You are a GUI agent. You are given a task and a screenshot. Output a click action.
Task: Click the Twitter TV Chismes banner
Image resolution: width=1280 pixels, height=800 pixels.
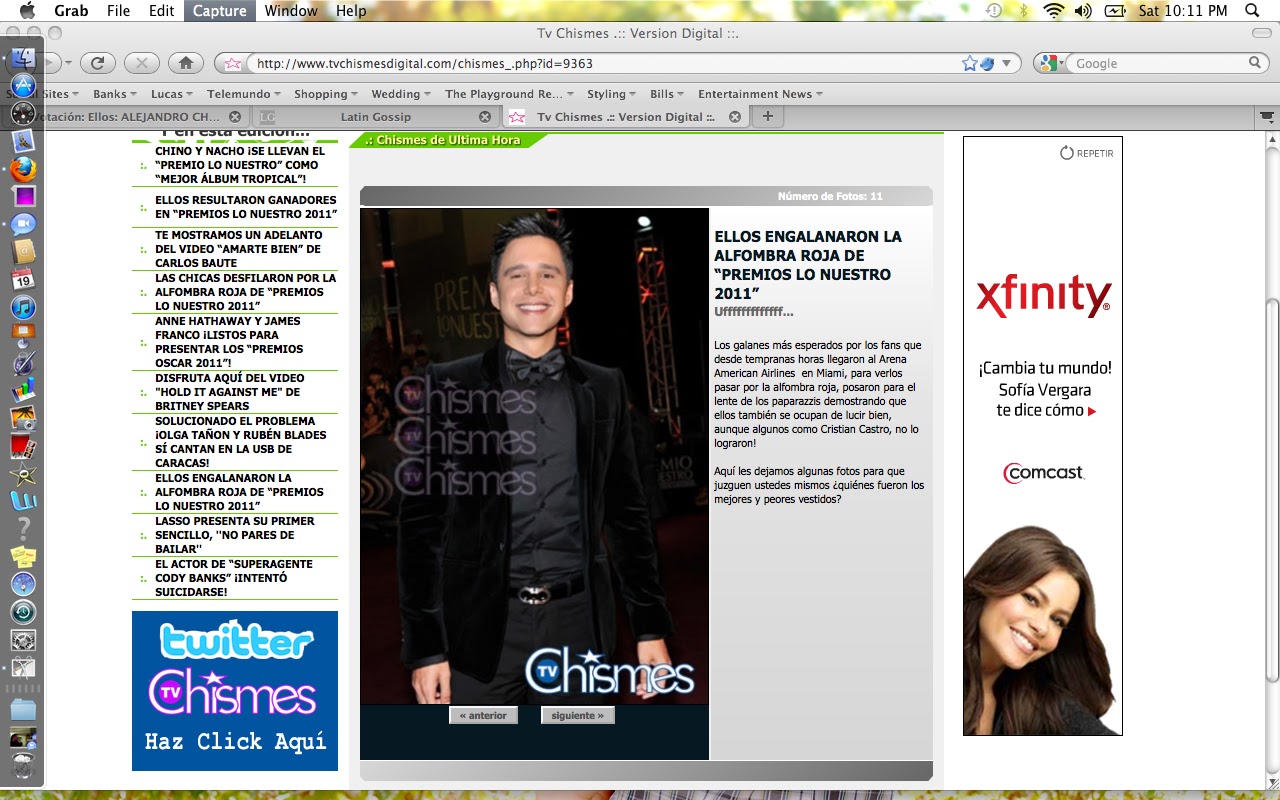coord(235,691)
